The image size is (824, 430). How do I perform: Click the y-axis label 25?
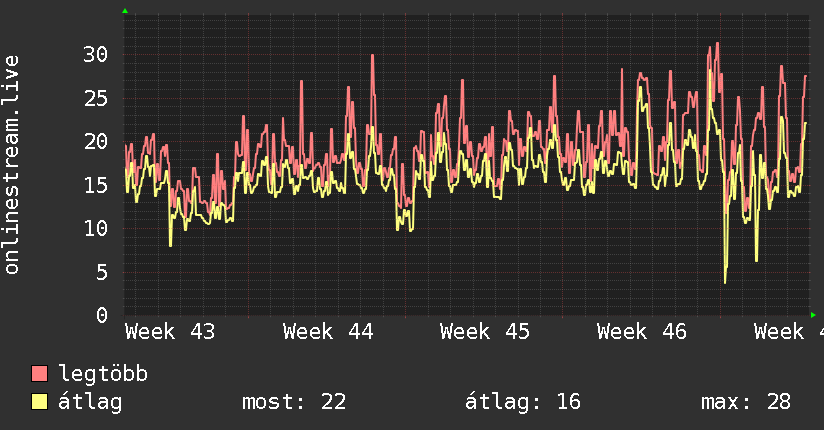96,98
